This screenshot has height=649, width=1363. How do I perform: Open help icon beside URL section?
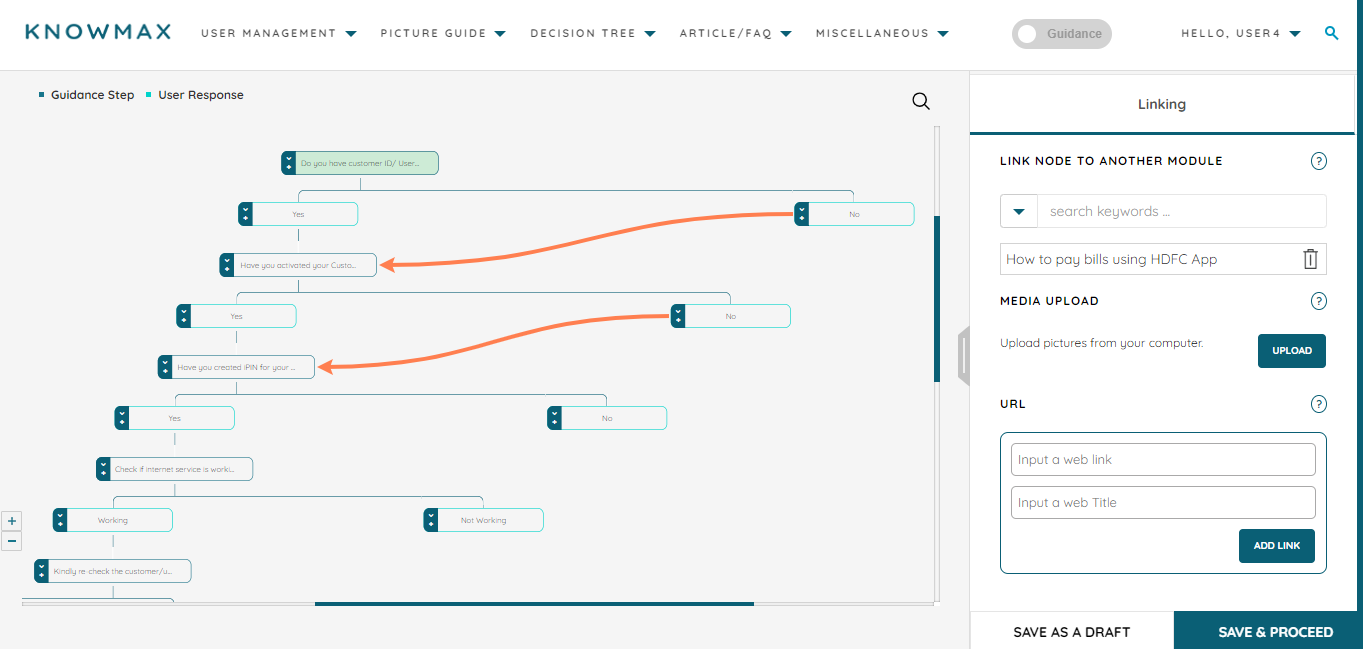point(1318,404)
